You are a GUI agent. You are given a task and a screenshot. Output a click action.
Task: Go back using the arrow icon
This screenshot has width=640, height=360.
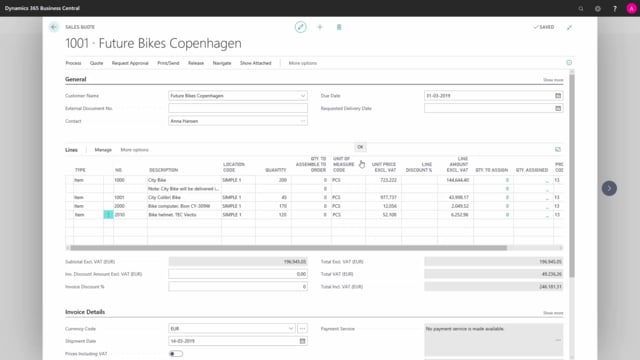pyautogui.click(x=54, y=27)
